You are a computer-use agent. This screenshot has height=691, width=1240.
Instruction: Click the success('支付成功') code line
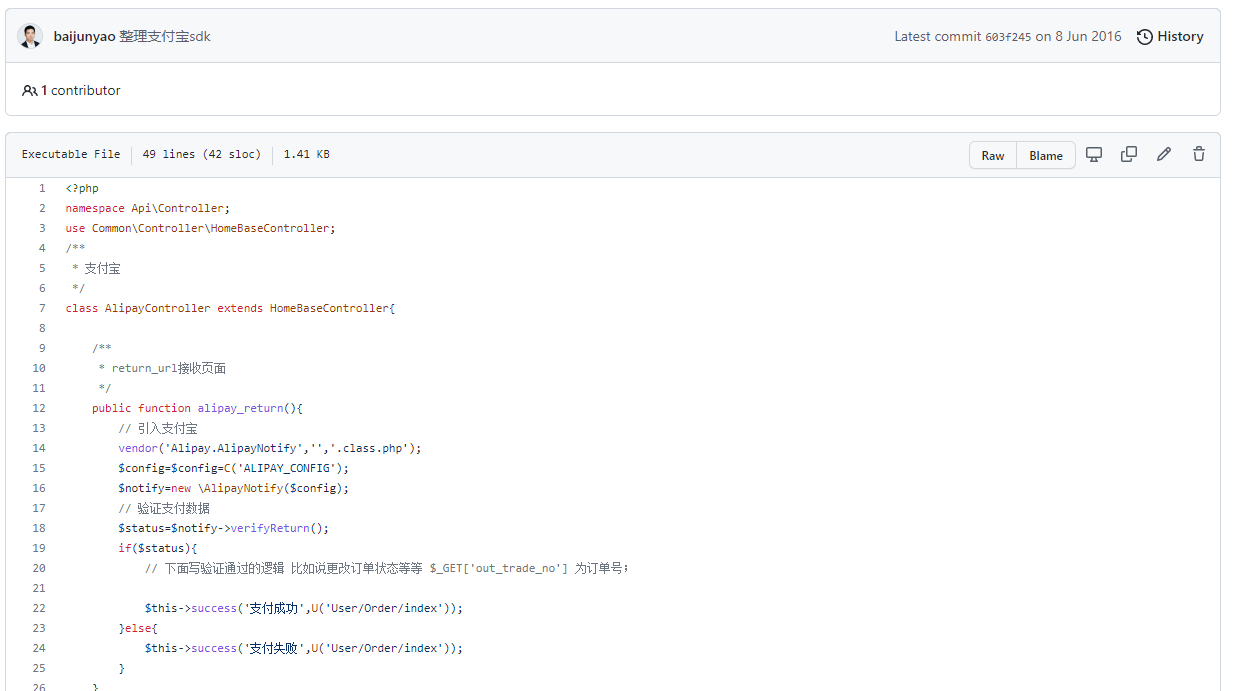click(x=304, y=608)
